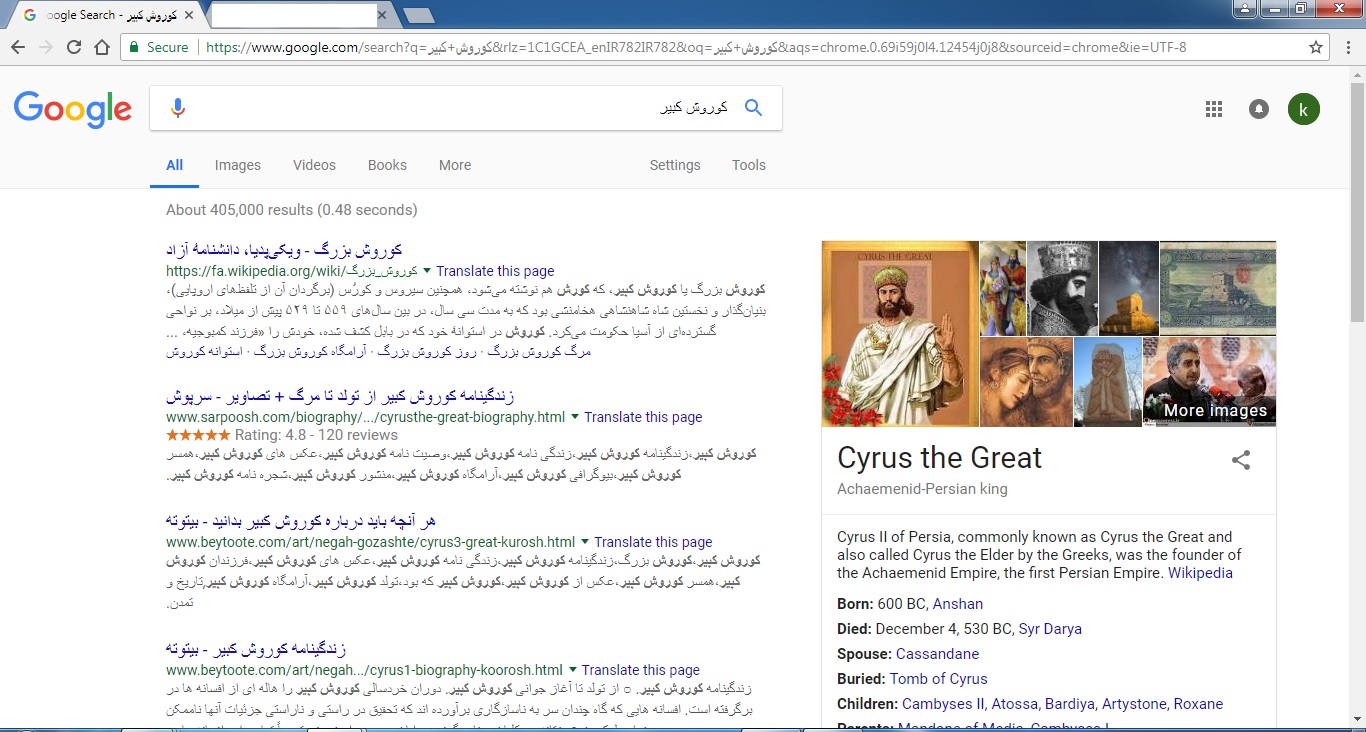
Task: Click the blue search magnifier button
Action: click(x=753, y=108)
